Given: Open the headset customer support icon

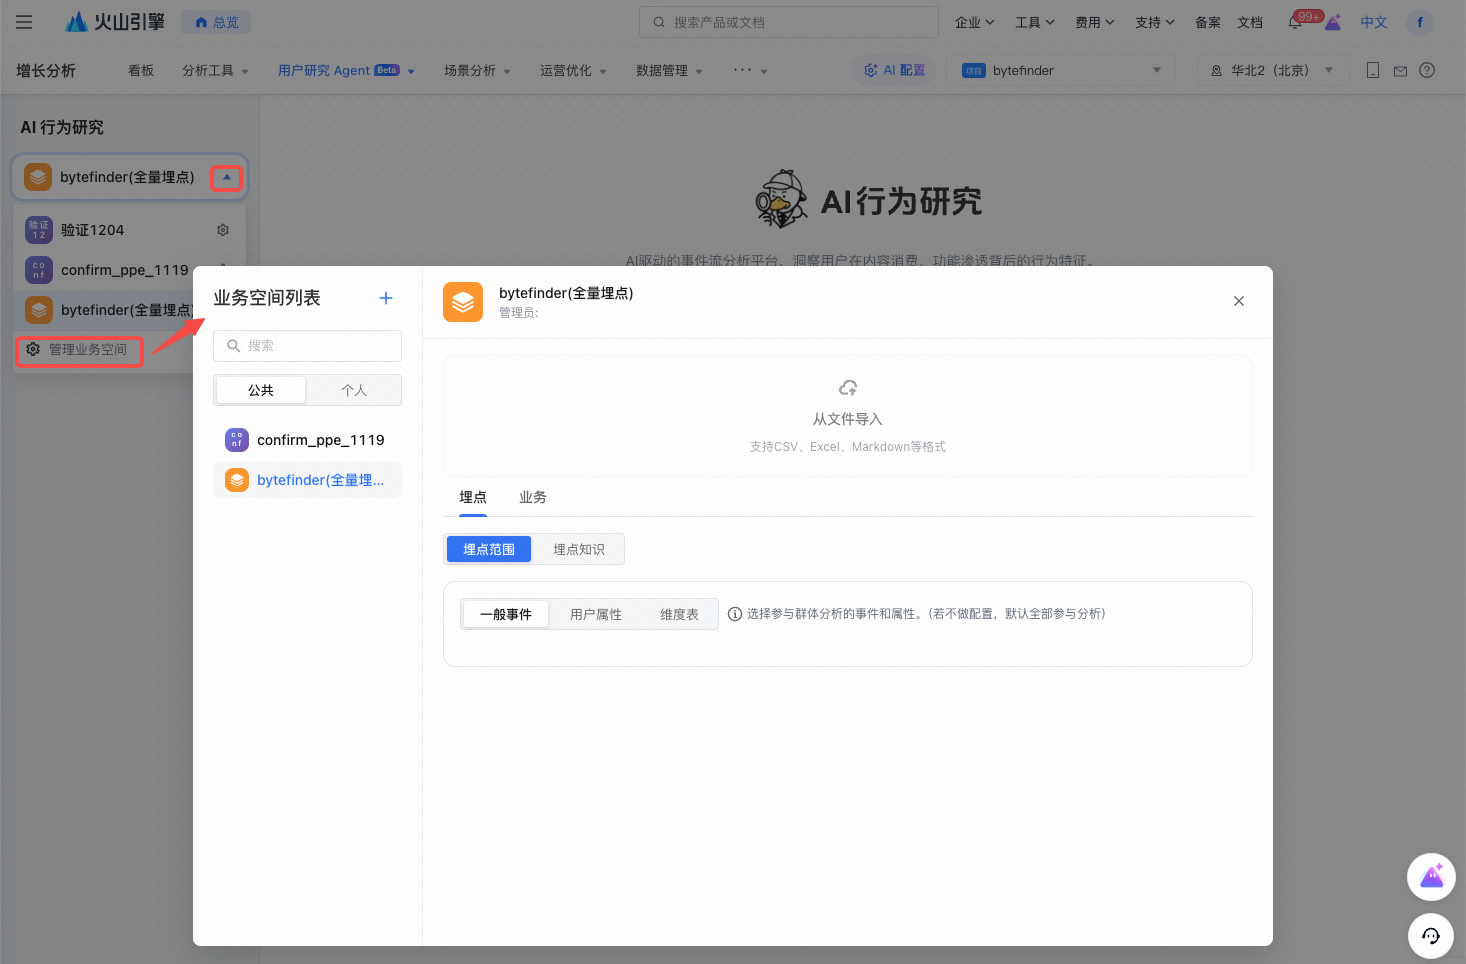Looking at the screenshot, I should [1431, 936].
